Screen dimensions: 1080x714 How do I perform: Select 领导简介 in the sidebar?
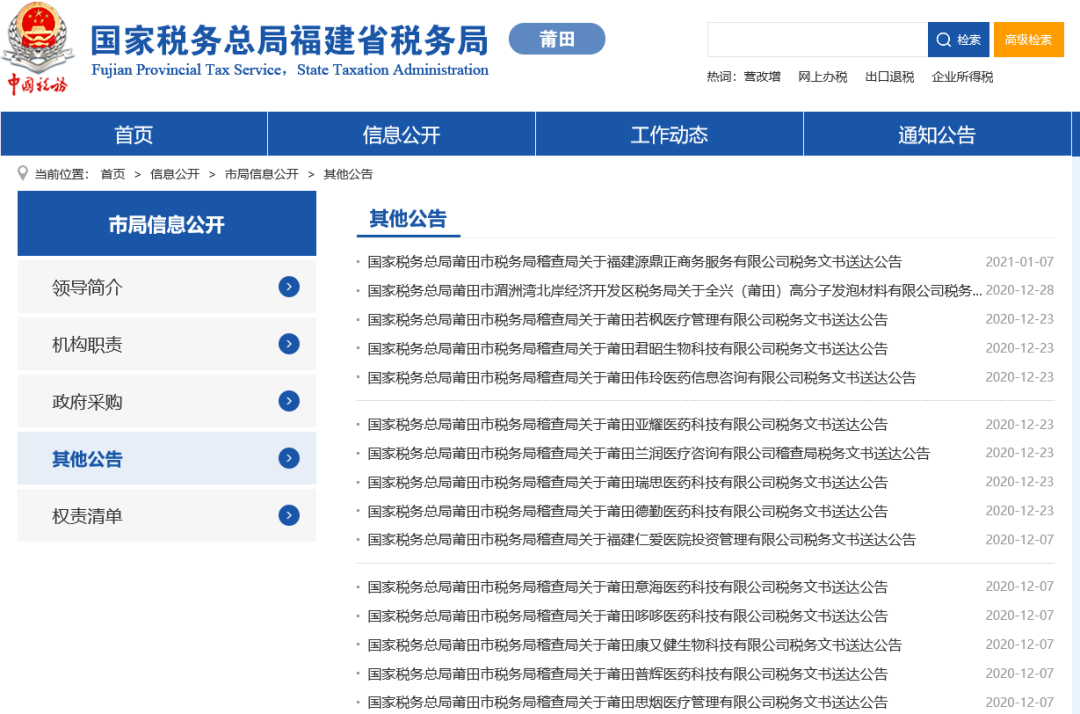[x=167, y=287]
